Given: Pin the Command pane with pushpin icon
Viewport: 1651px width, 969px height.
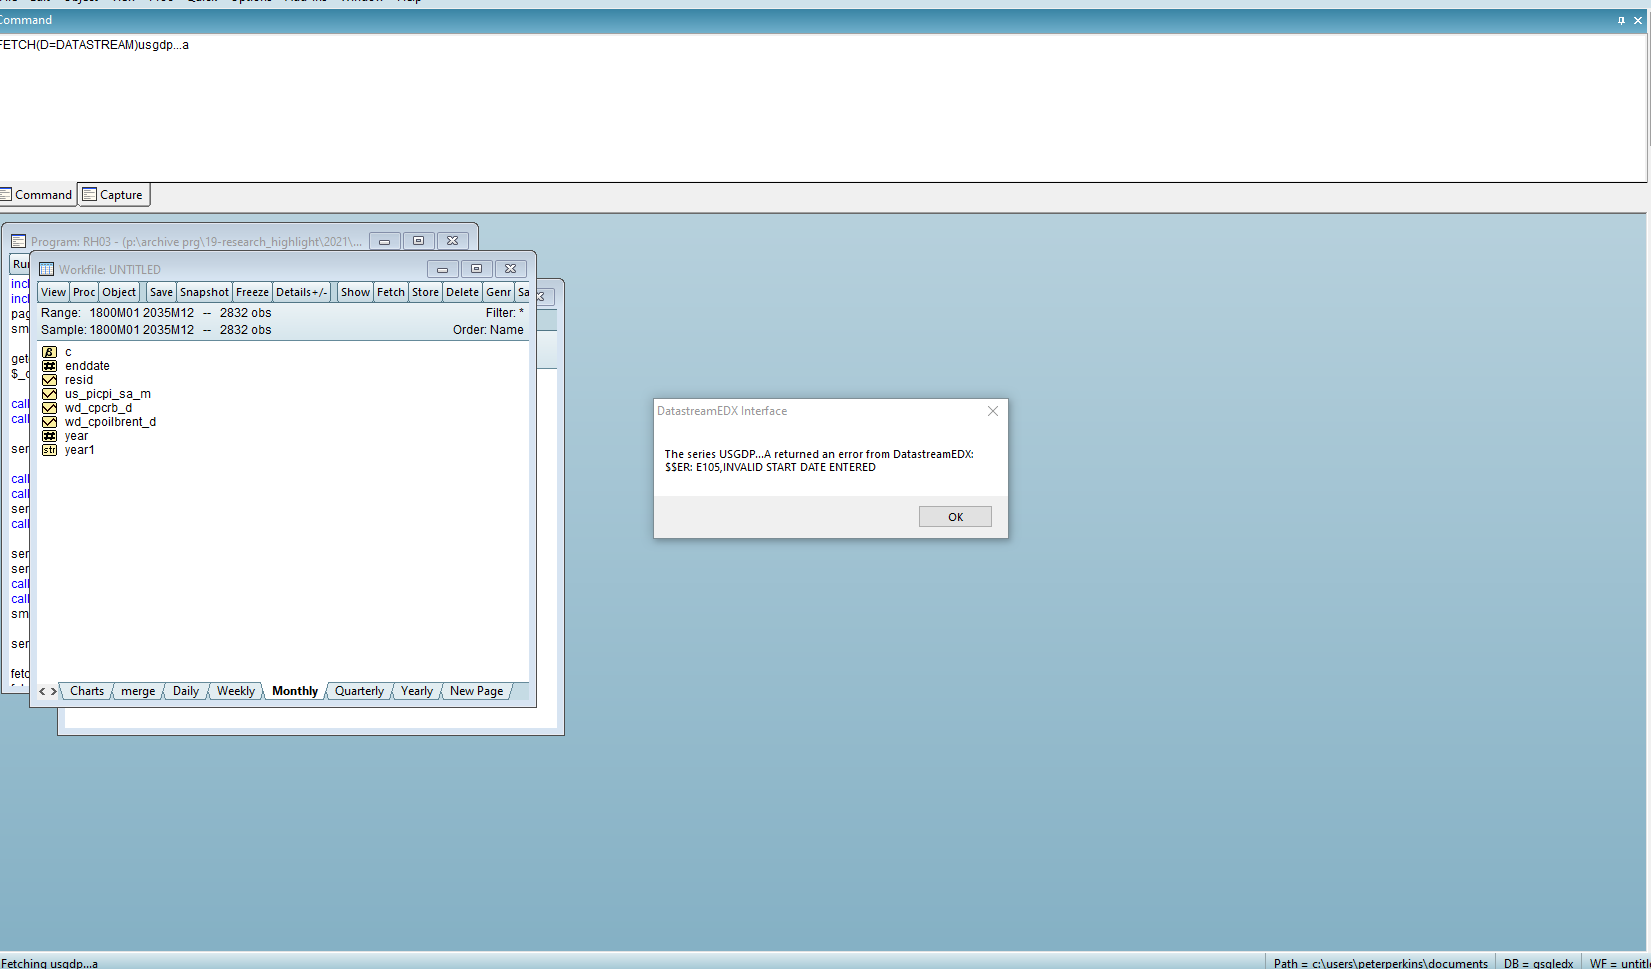Looking at the screenshot, I should pos(1621,20).
